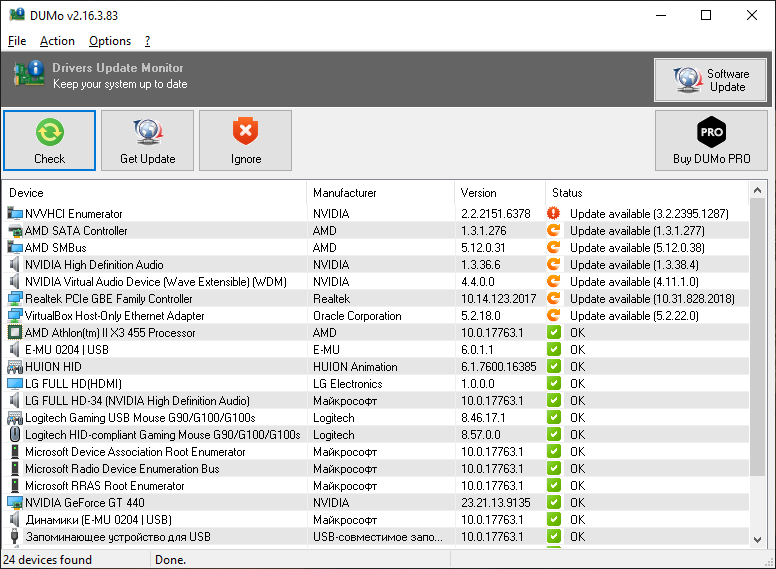Close the DUMo window

(x=752, y=15)
